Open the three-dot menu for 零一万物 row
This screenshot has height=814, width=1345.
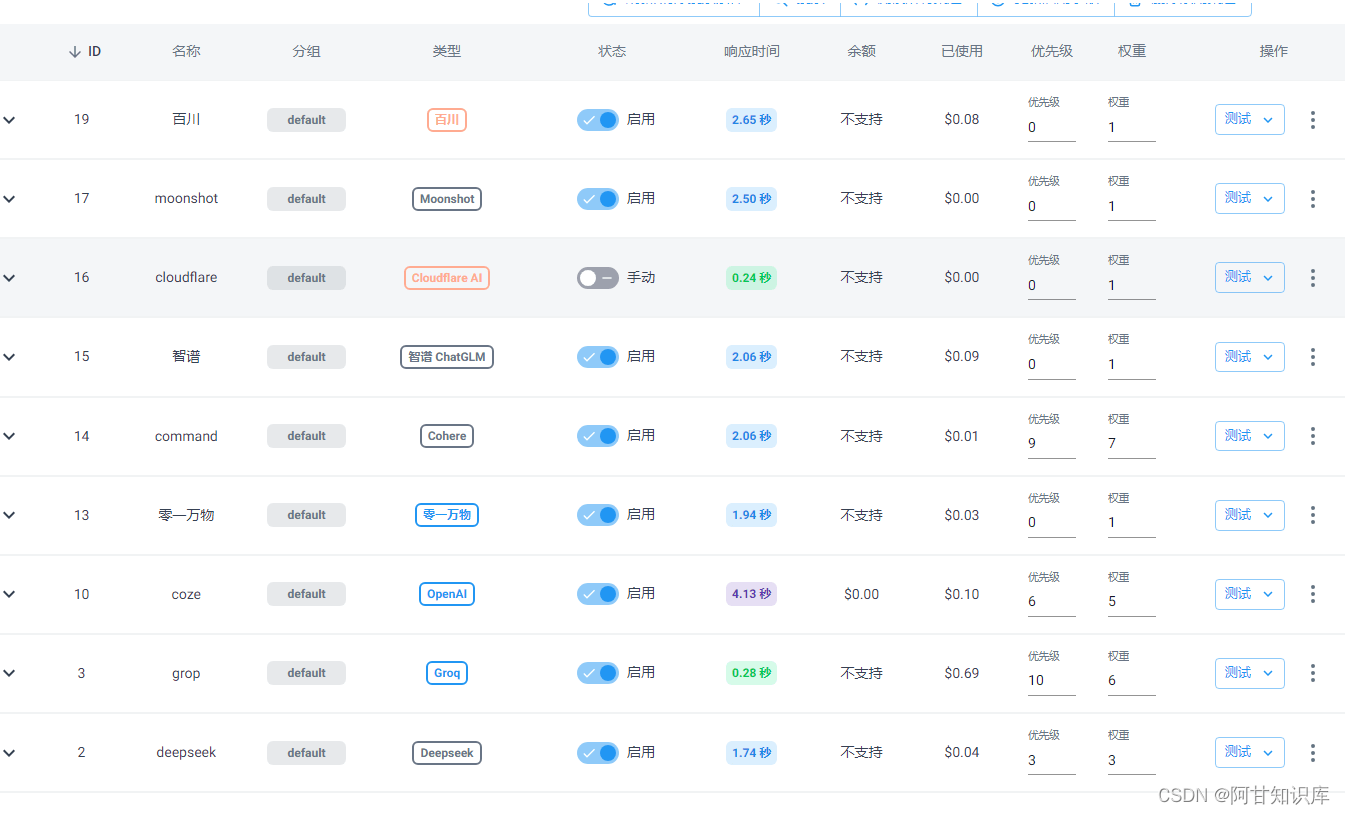pos(1312,515)
